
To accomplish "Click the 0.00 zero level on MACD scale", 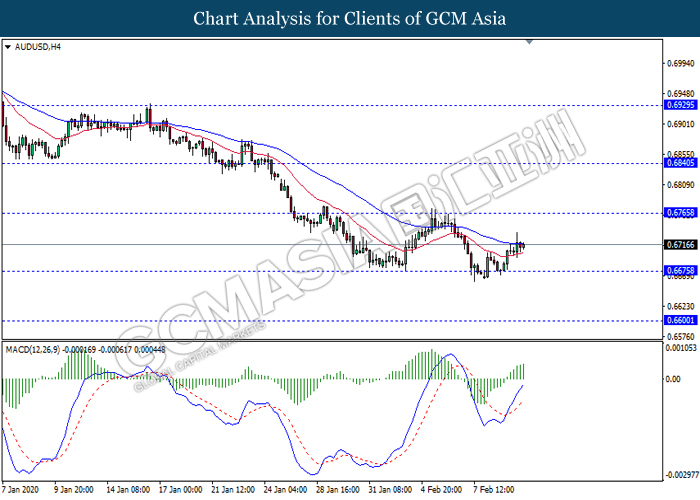I will click(x=674, y=380).
